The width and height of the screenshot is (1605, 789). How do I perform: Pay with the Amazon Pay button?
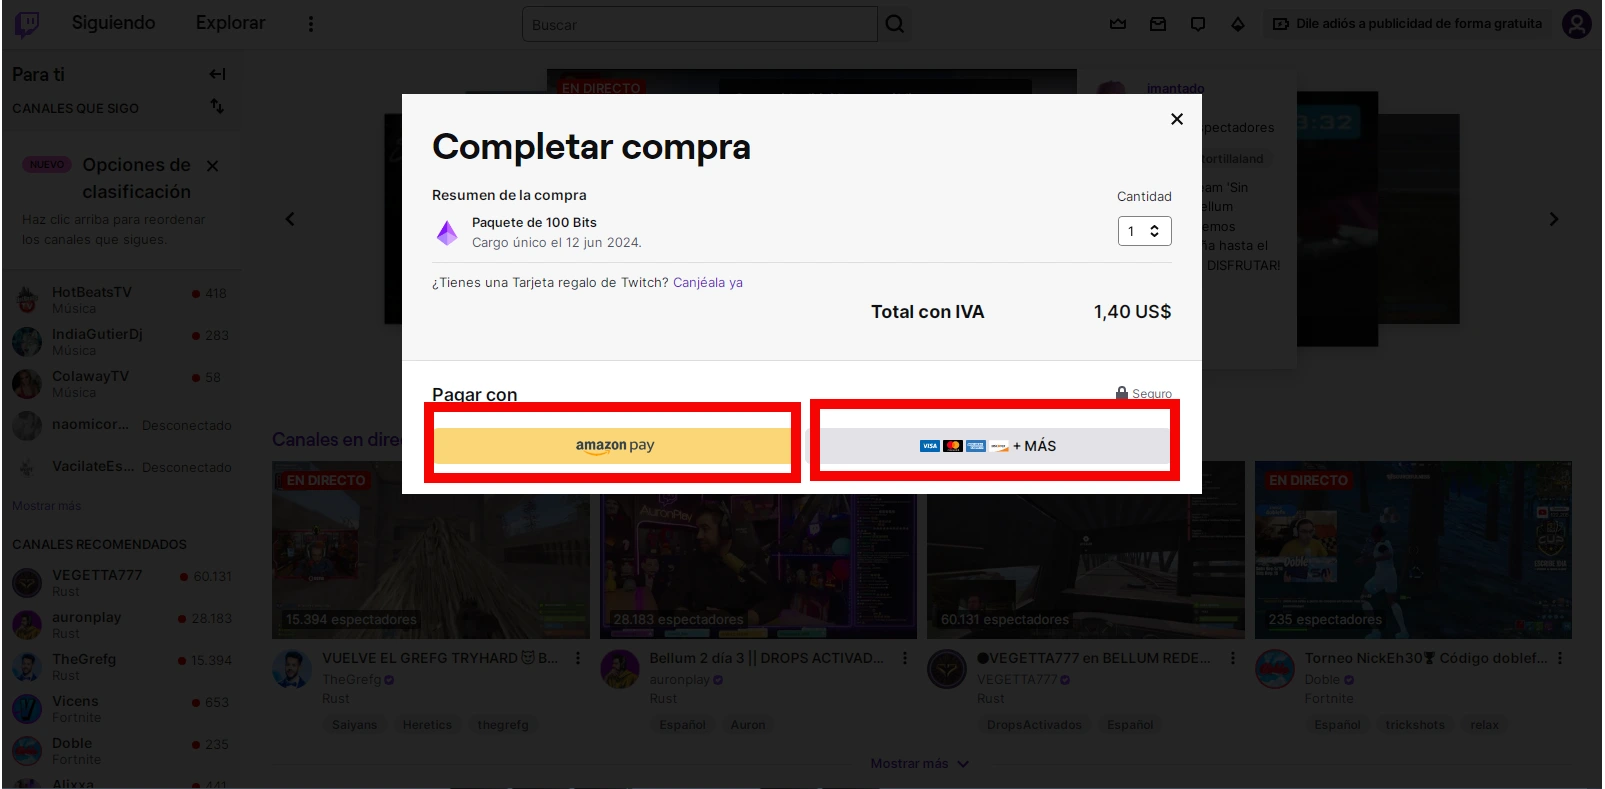(x=613, y=445)
